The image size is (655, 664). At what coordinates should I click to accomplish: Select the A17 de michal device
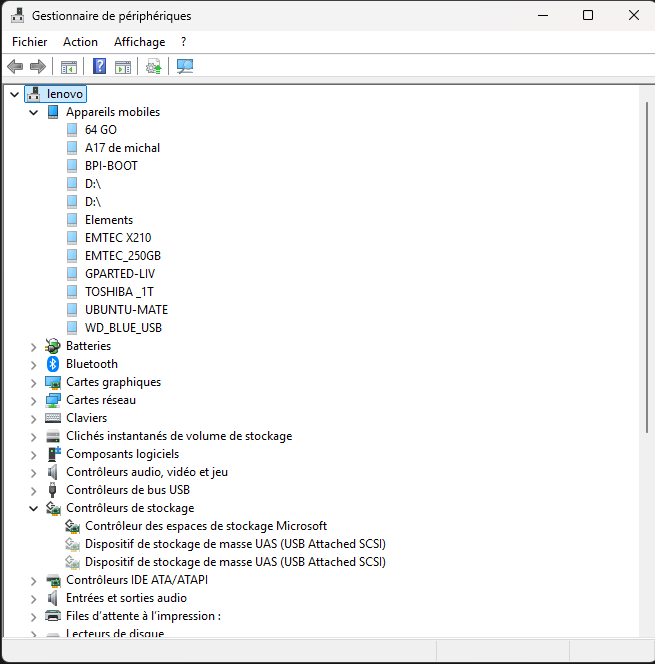tap(122, 148)
